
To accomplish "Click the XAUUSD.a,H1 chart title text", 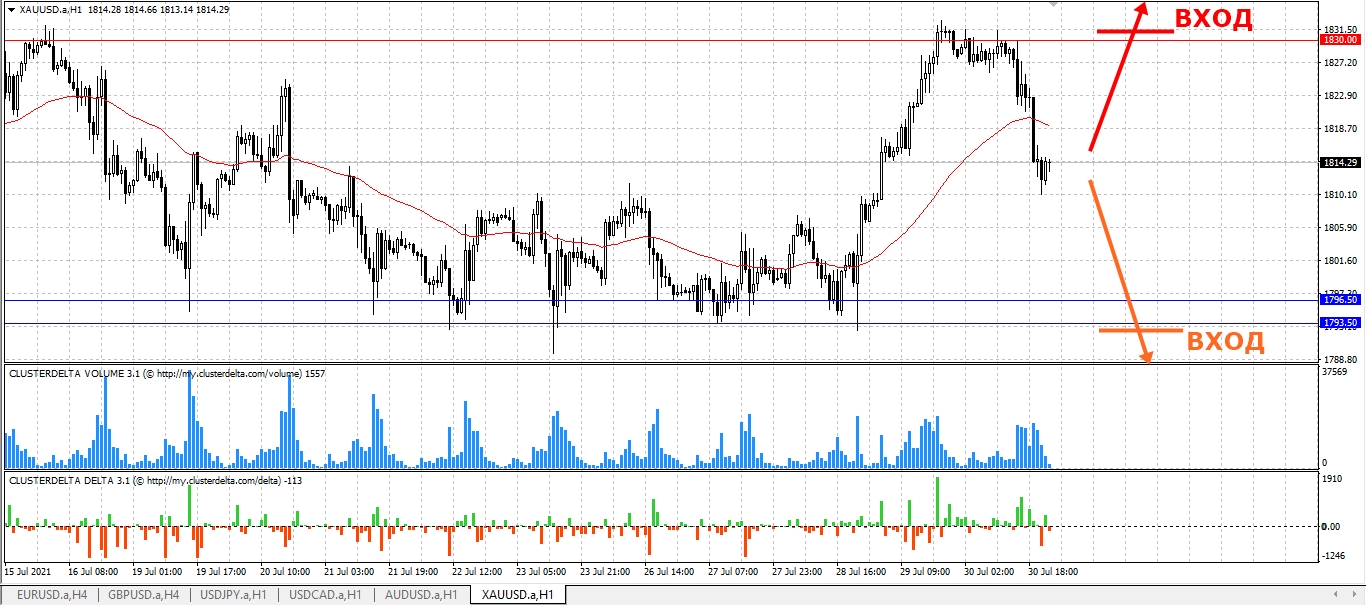I will pos(50,9).
